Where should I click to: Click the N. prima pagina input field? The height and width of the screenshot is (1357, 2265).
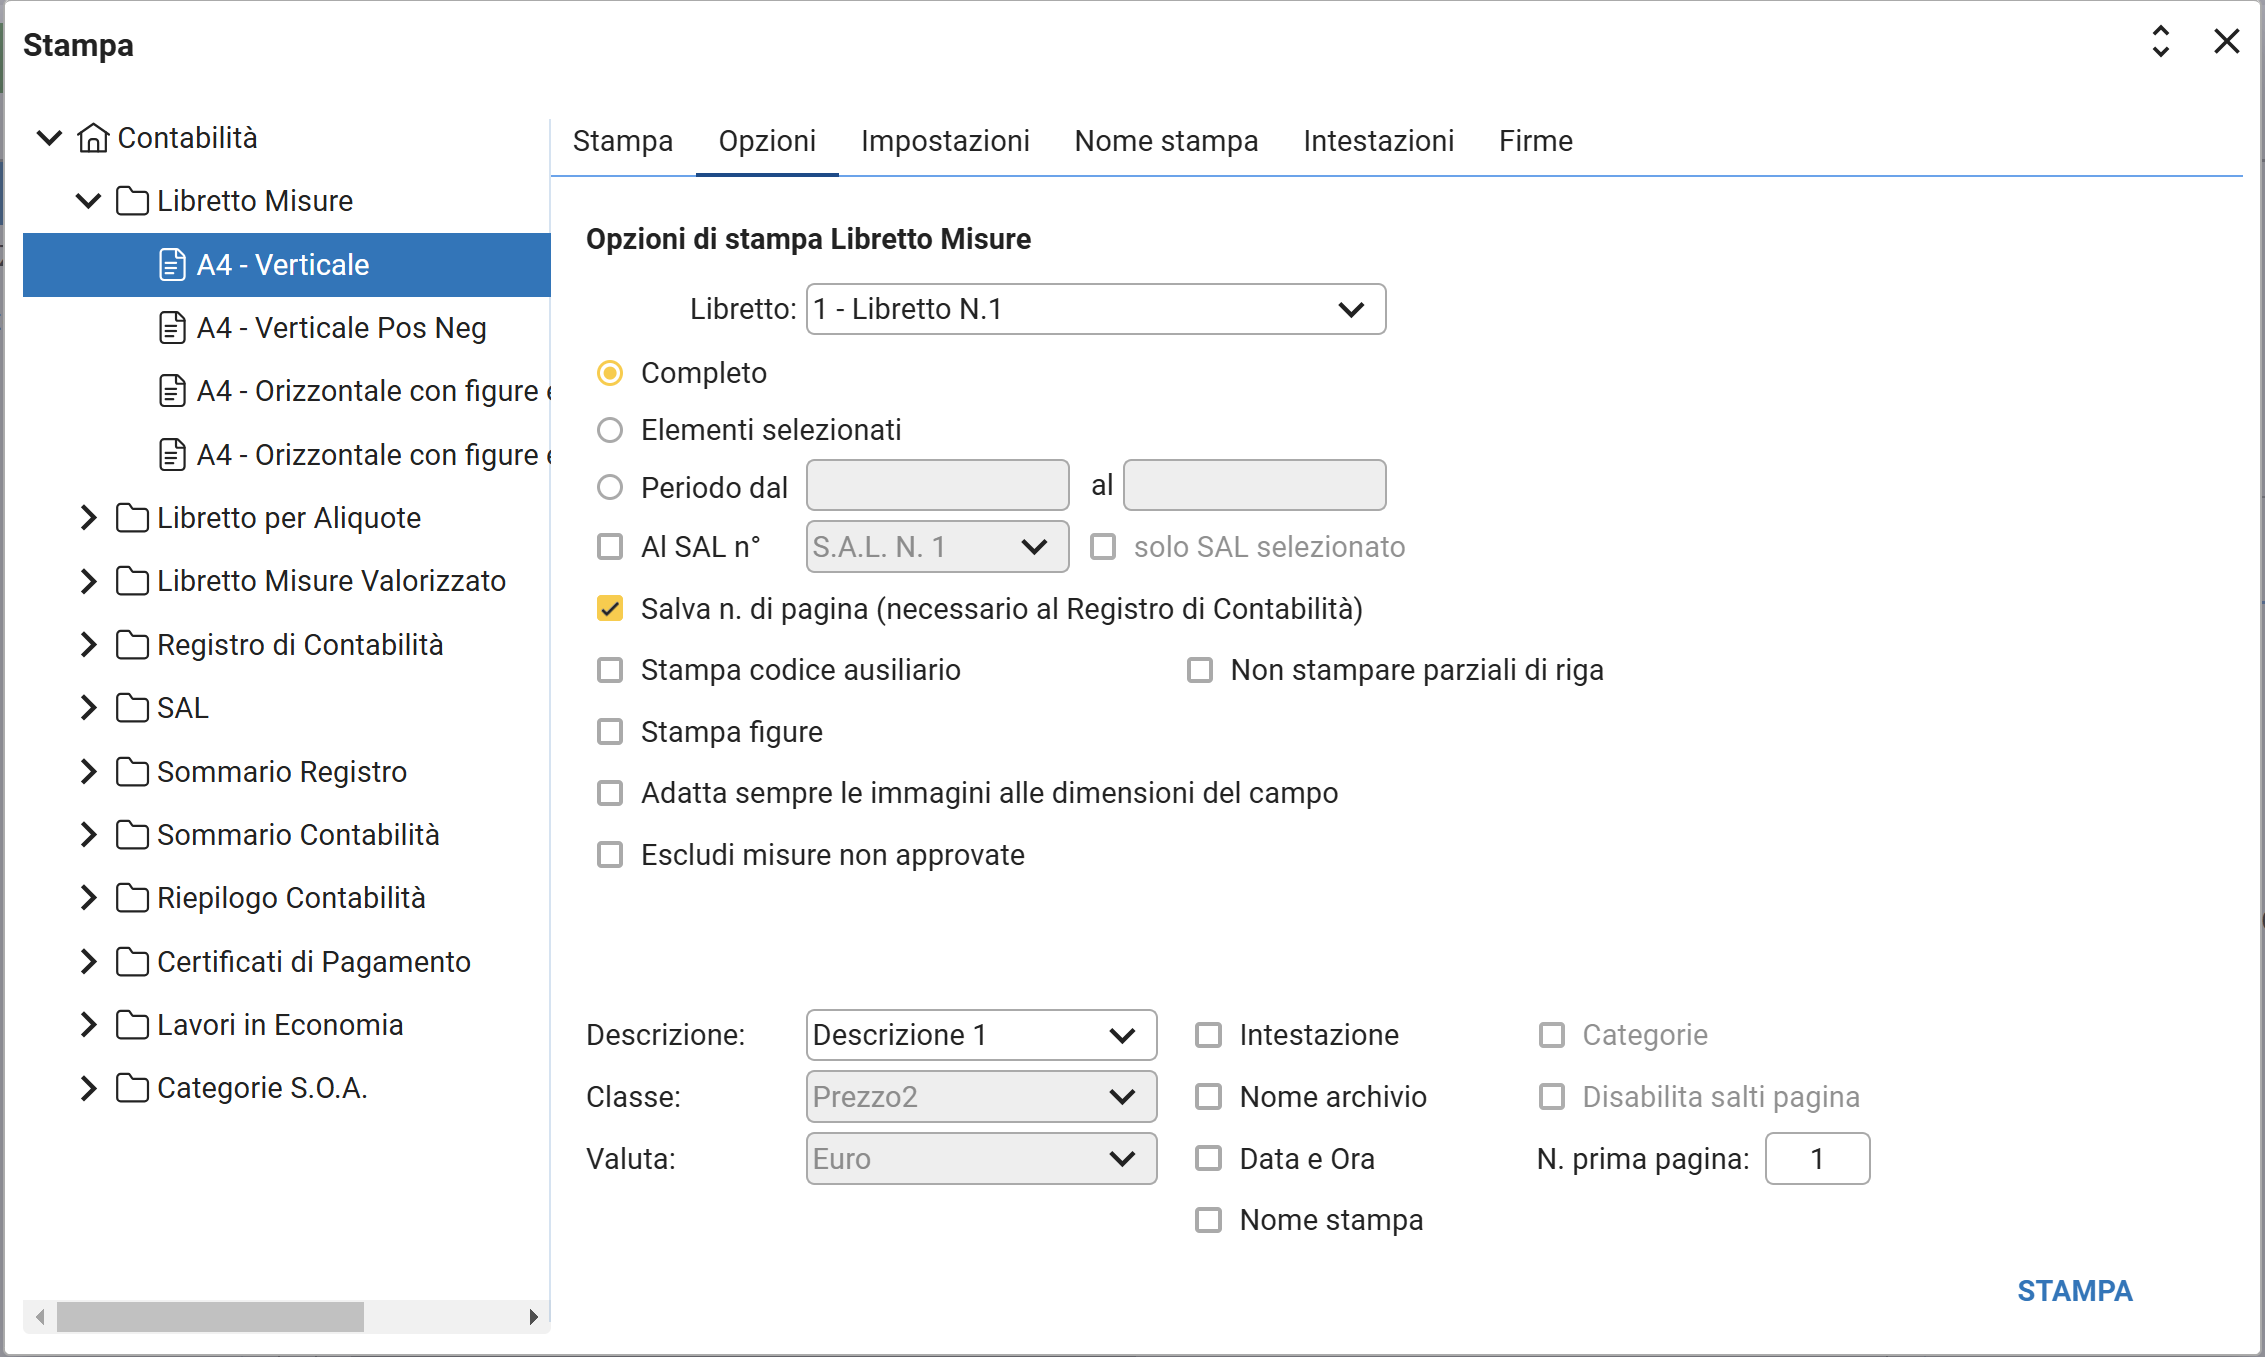click(1816, 1159)
